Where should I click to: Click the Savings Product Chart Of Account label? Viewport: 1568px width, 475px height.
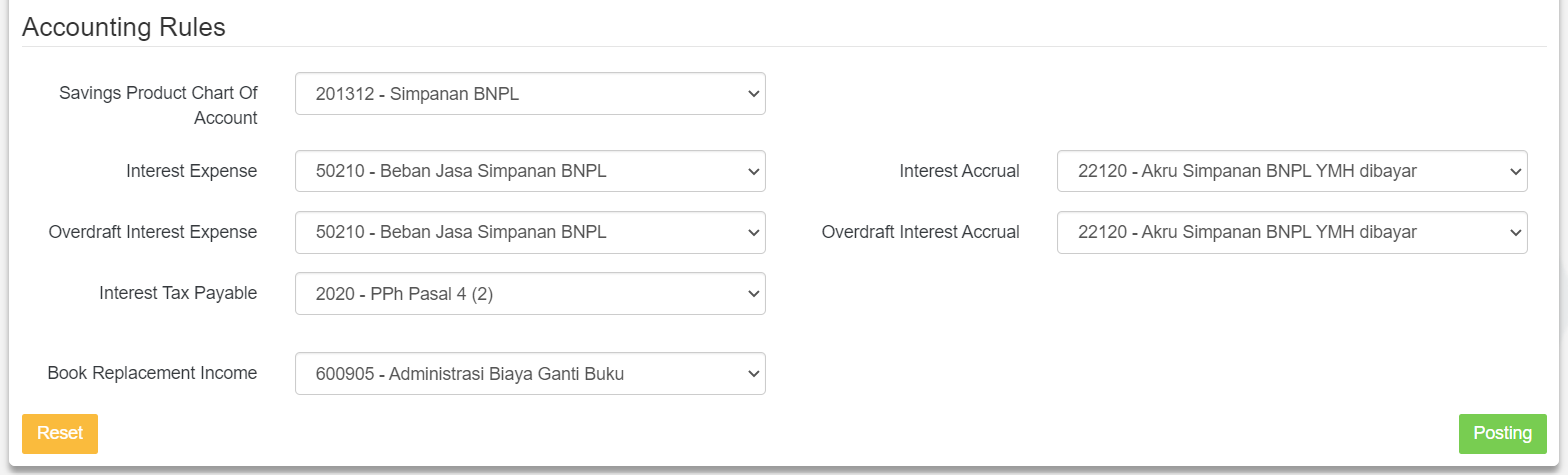(158, 105)
